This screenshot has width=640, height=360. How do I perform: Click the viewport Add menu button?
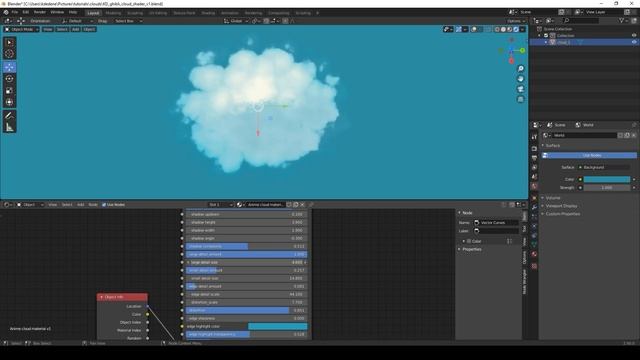[x=76, y=29]
